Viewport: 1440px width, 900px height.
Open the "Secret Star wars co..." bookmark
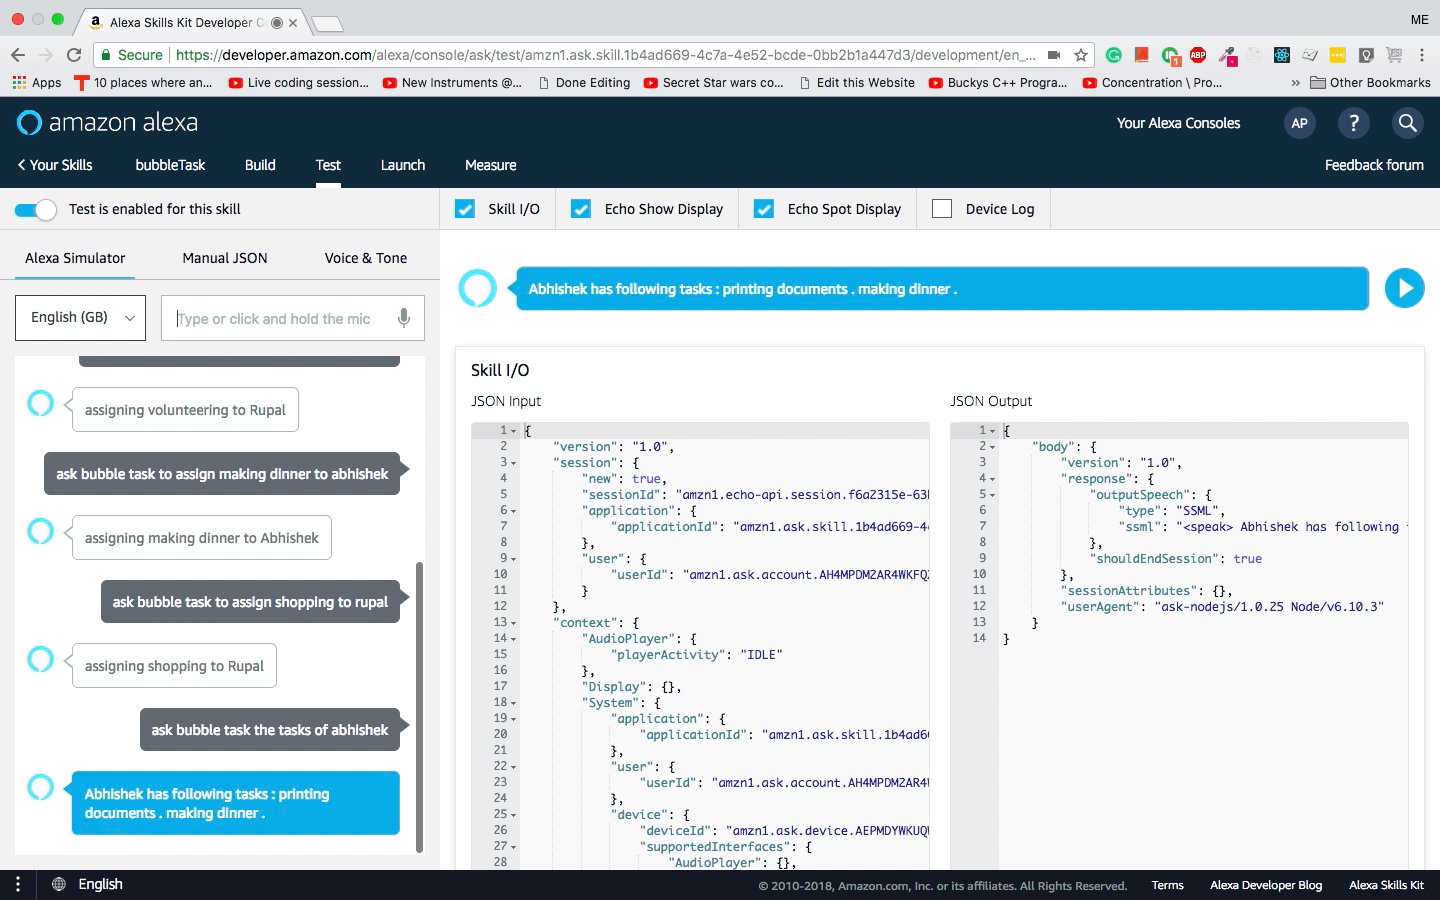pos(714,83)
